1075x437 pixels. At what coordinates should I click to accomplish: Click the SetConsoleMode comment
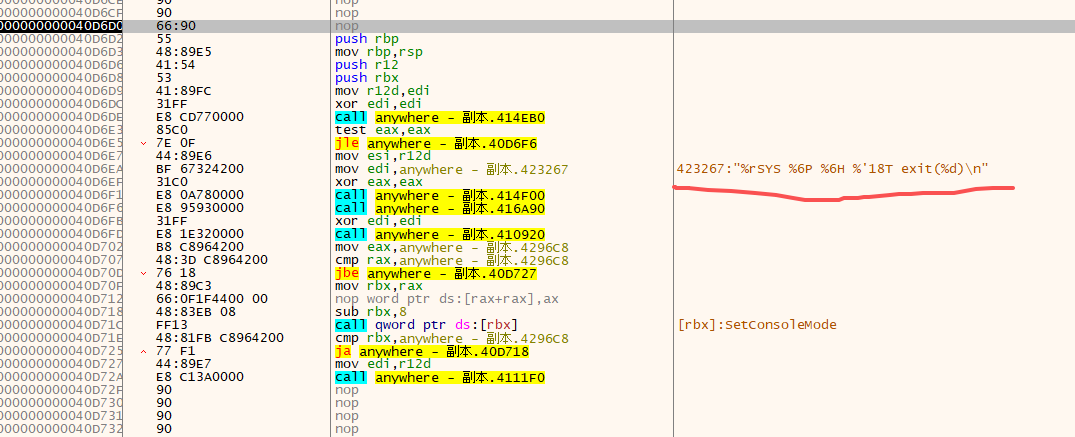[x=757, y=325]
